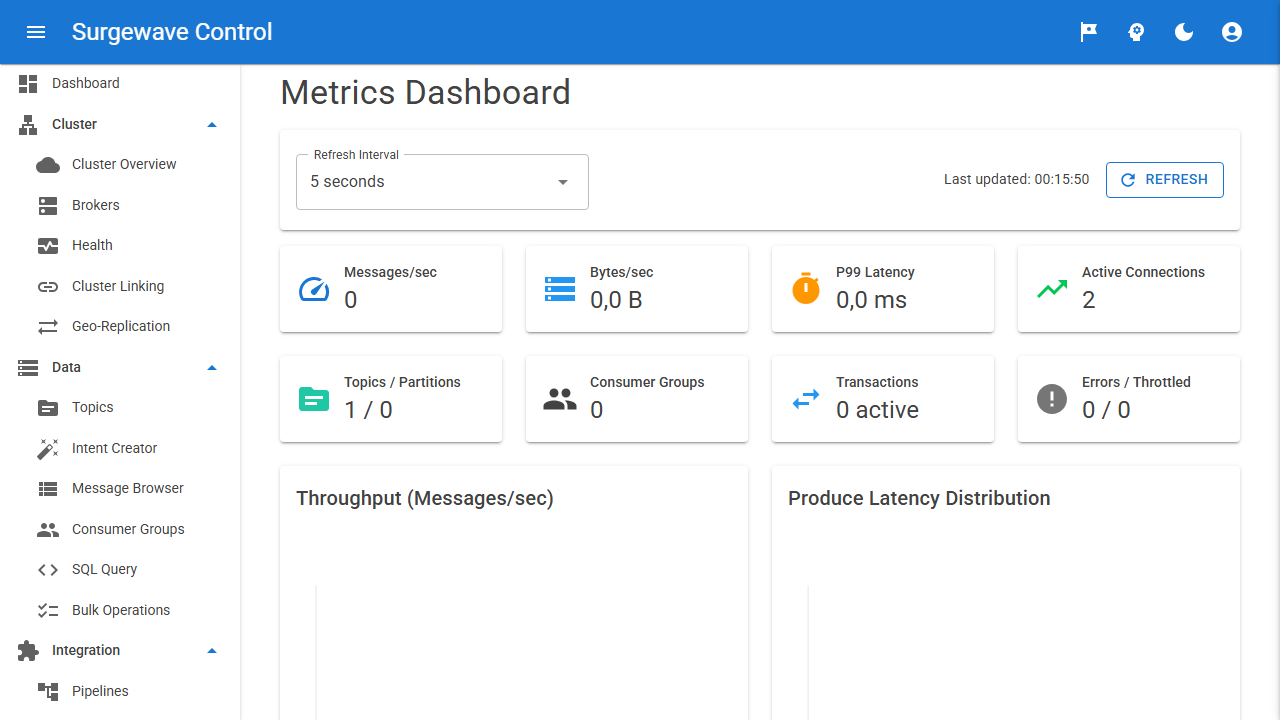Image resolution: width=1280 pixels, height=720 pixels.
Task: Toggle dark mode moon icon
Action: 1184,32
